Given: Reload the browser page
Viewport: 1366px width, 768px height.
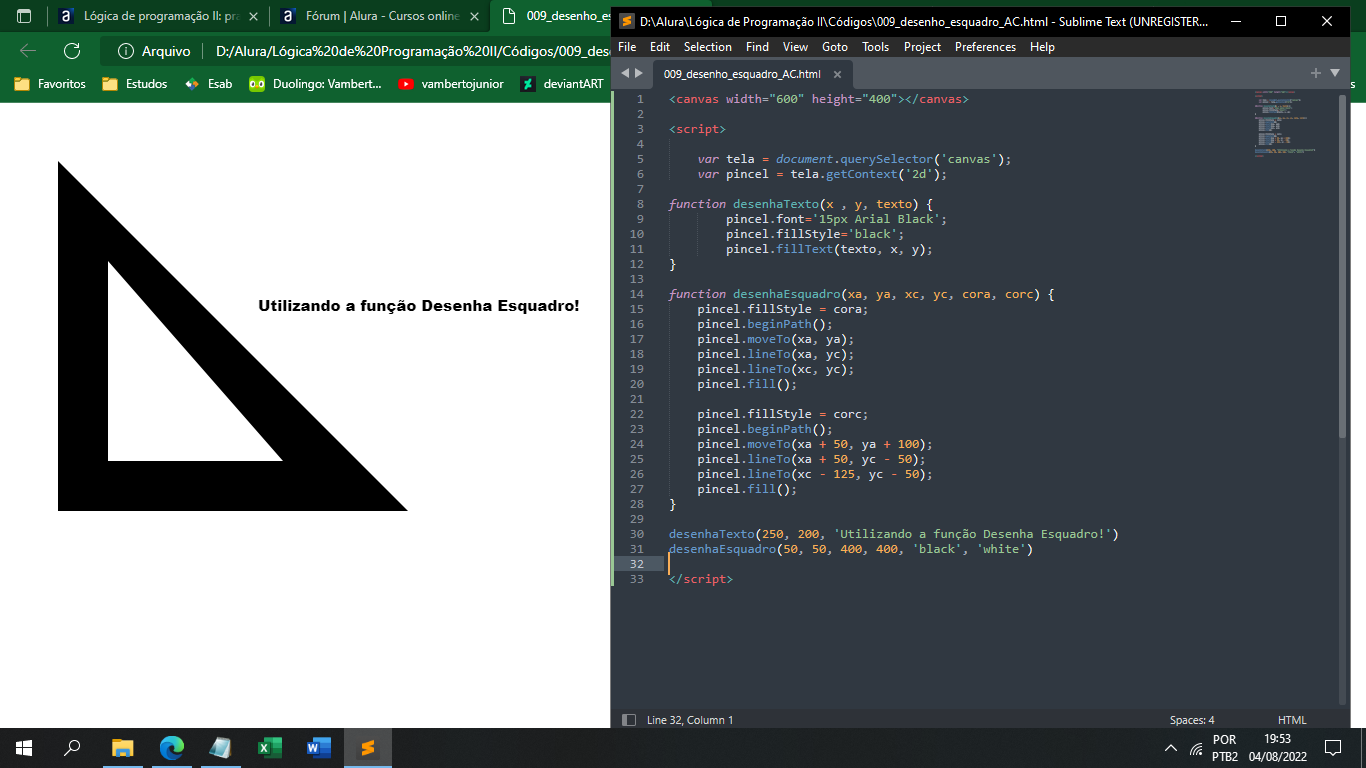Looking at the screenshot, I should pyautogui.click(x=72, y=51).
